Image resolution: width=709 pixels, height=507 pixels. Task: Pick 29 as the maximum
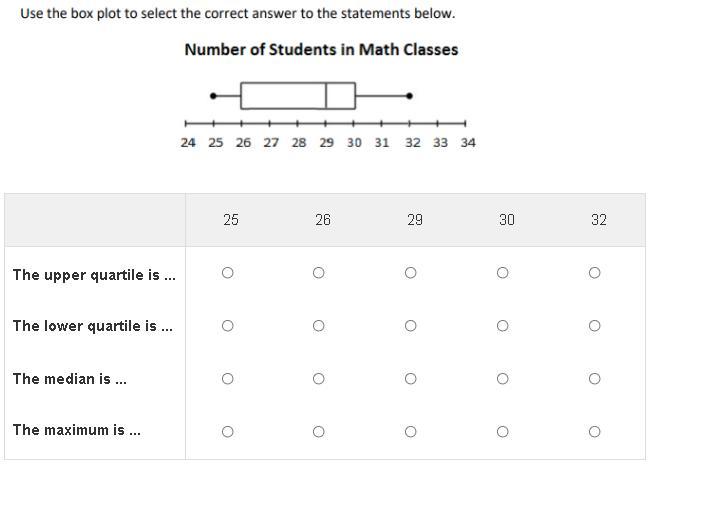411,432
